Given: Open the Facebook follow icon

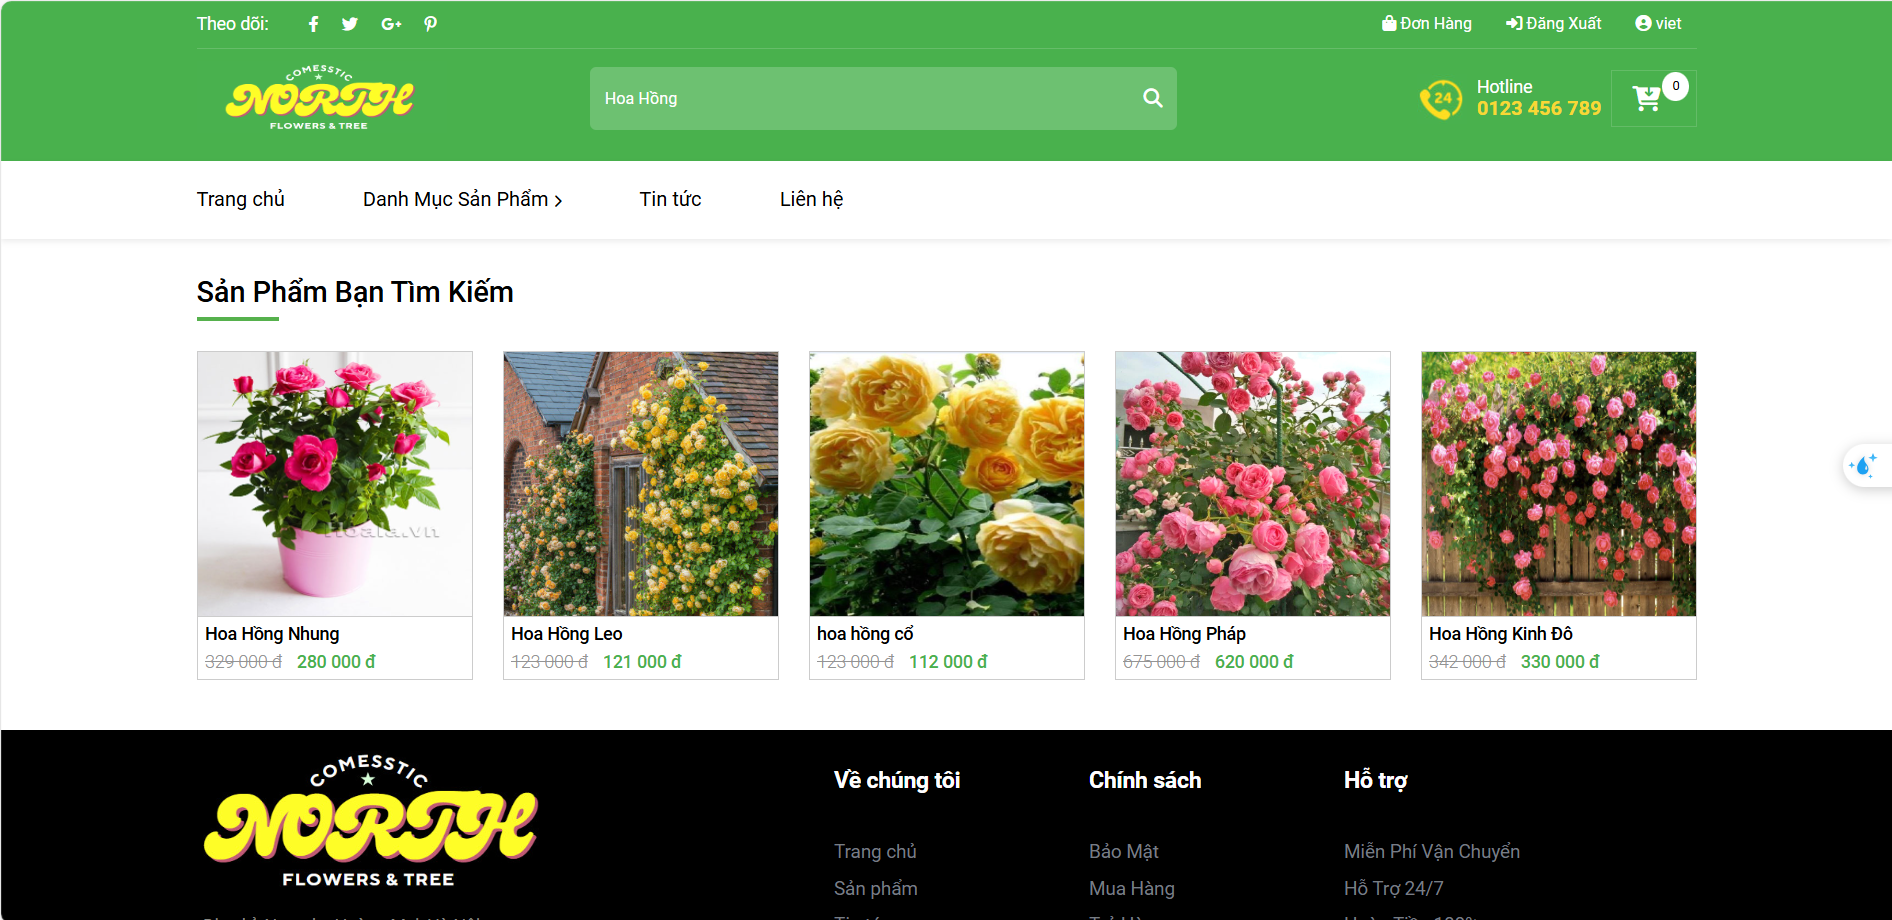Looking at the screenshot, I should point(313,24).
